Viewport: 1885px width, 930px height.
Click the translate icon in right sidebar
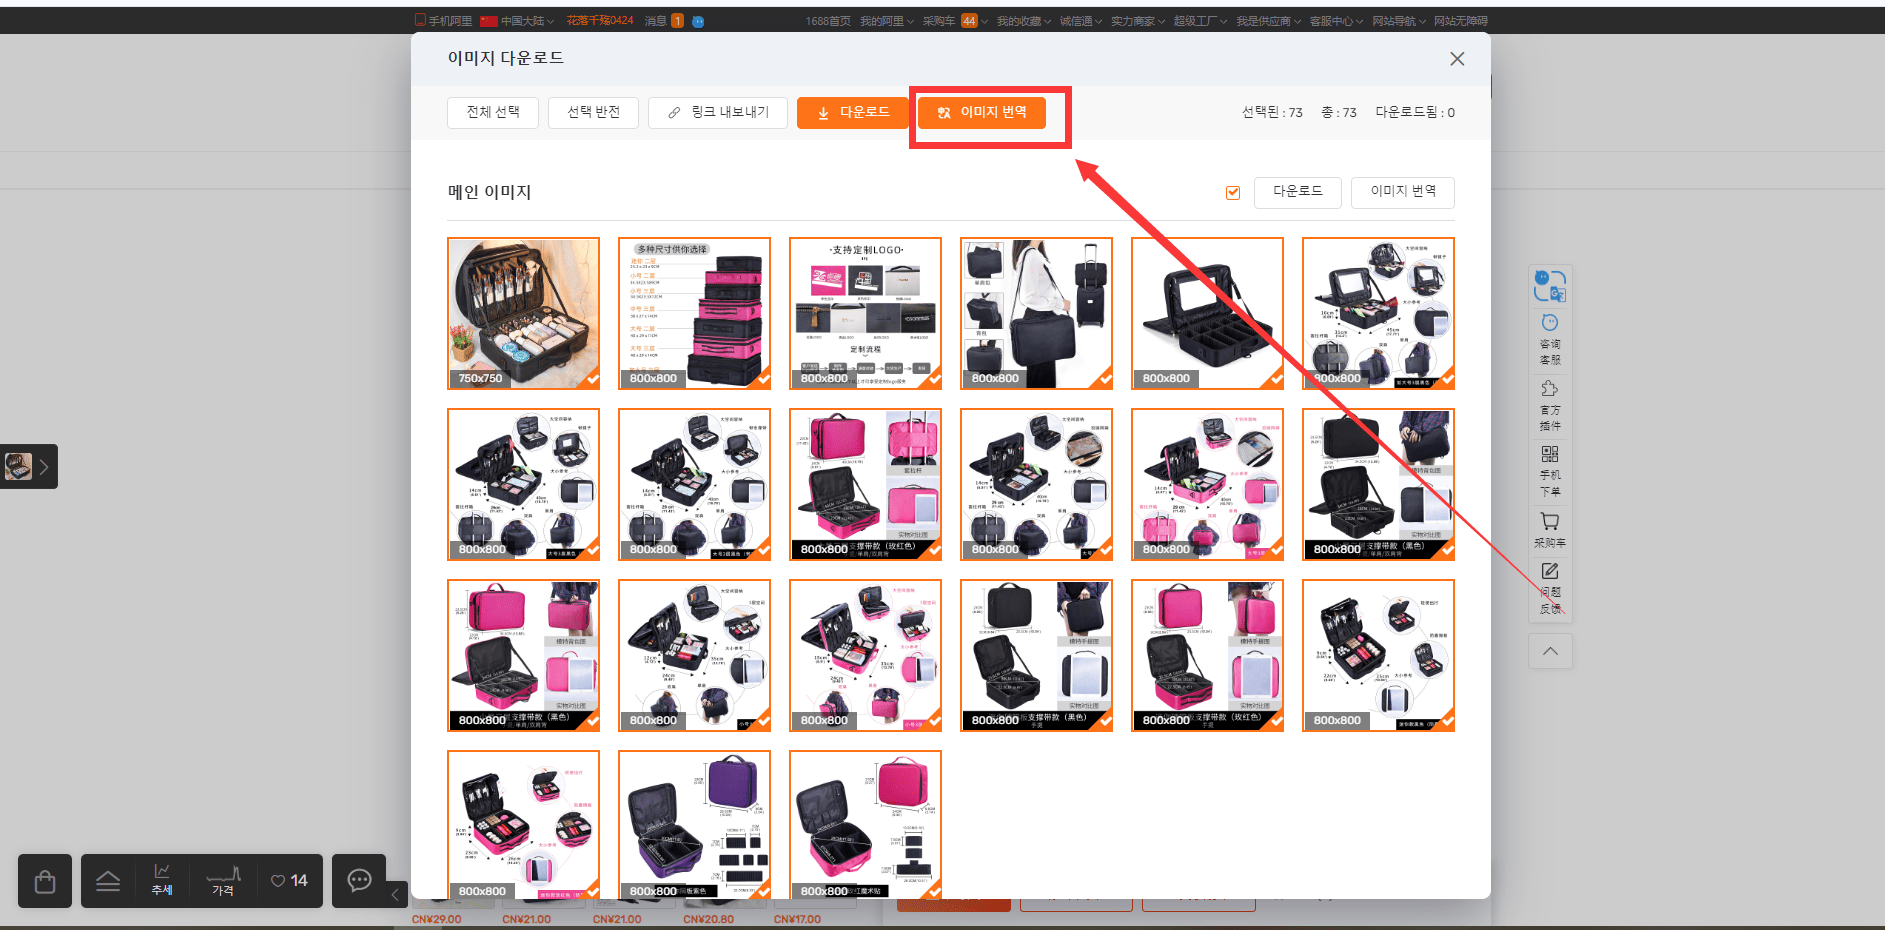pyautogui.click(x=1550, y=286)
